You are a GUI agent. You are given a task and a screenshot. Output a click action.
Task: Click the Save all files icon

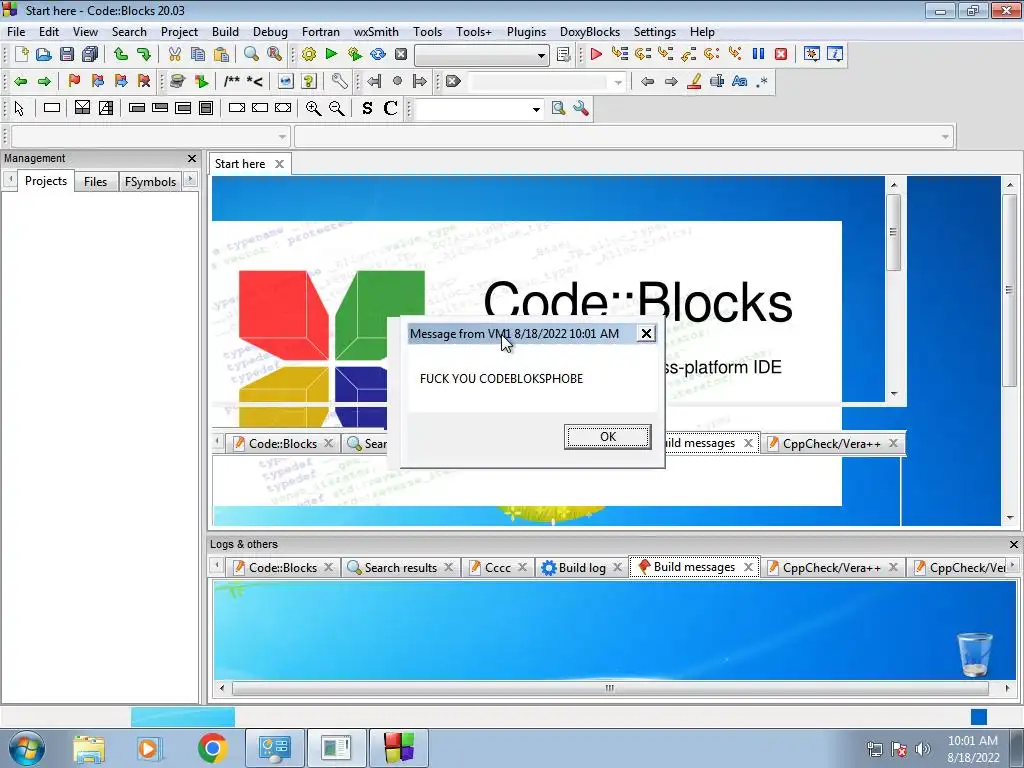tap(90, 54)
